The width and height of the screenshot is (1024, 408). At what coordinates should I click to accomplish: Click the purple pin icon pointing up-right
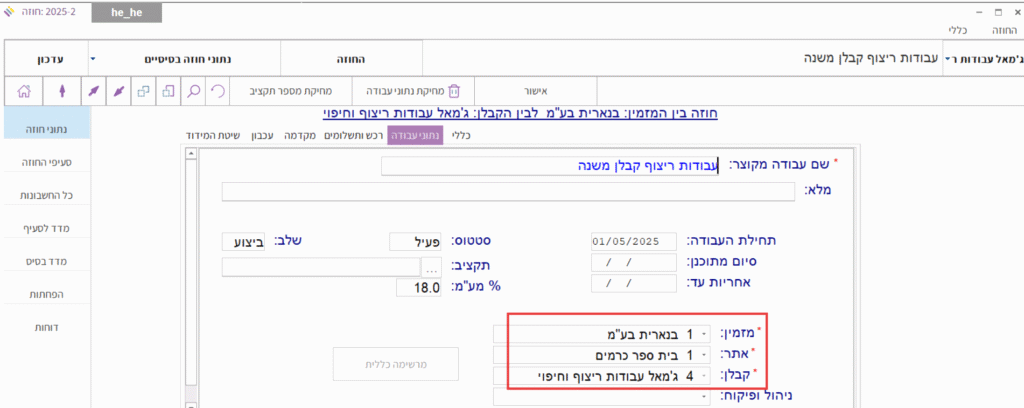click(x=92, y=90)
